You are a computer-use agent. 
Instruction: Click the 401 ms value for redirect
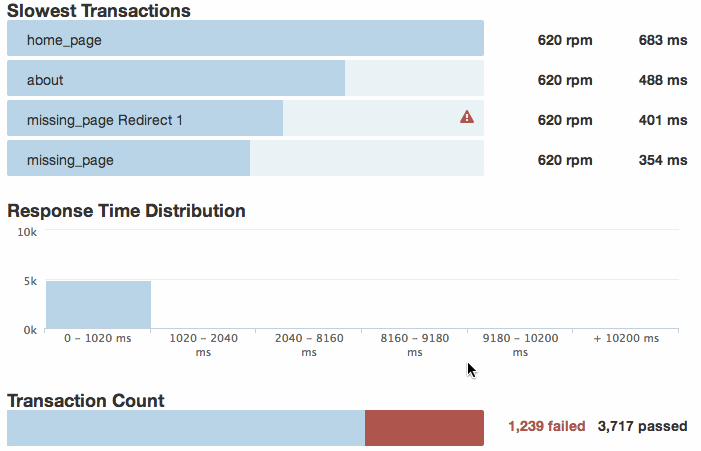click(663, 120)
